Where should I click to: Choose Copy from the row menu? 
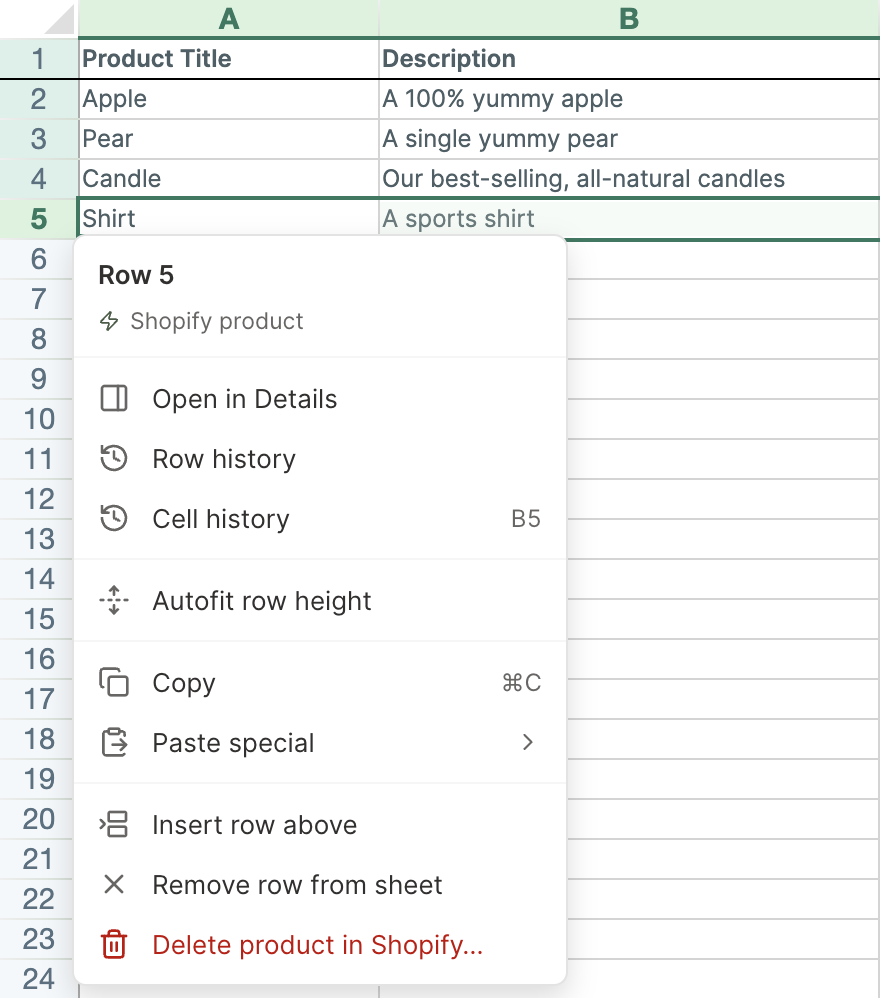coord(320,682)
